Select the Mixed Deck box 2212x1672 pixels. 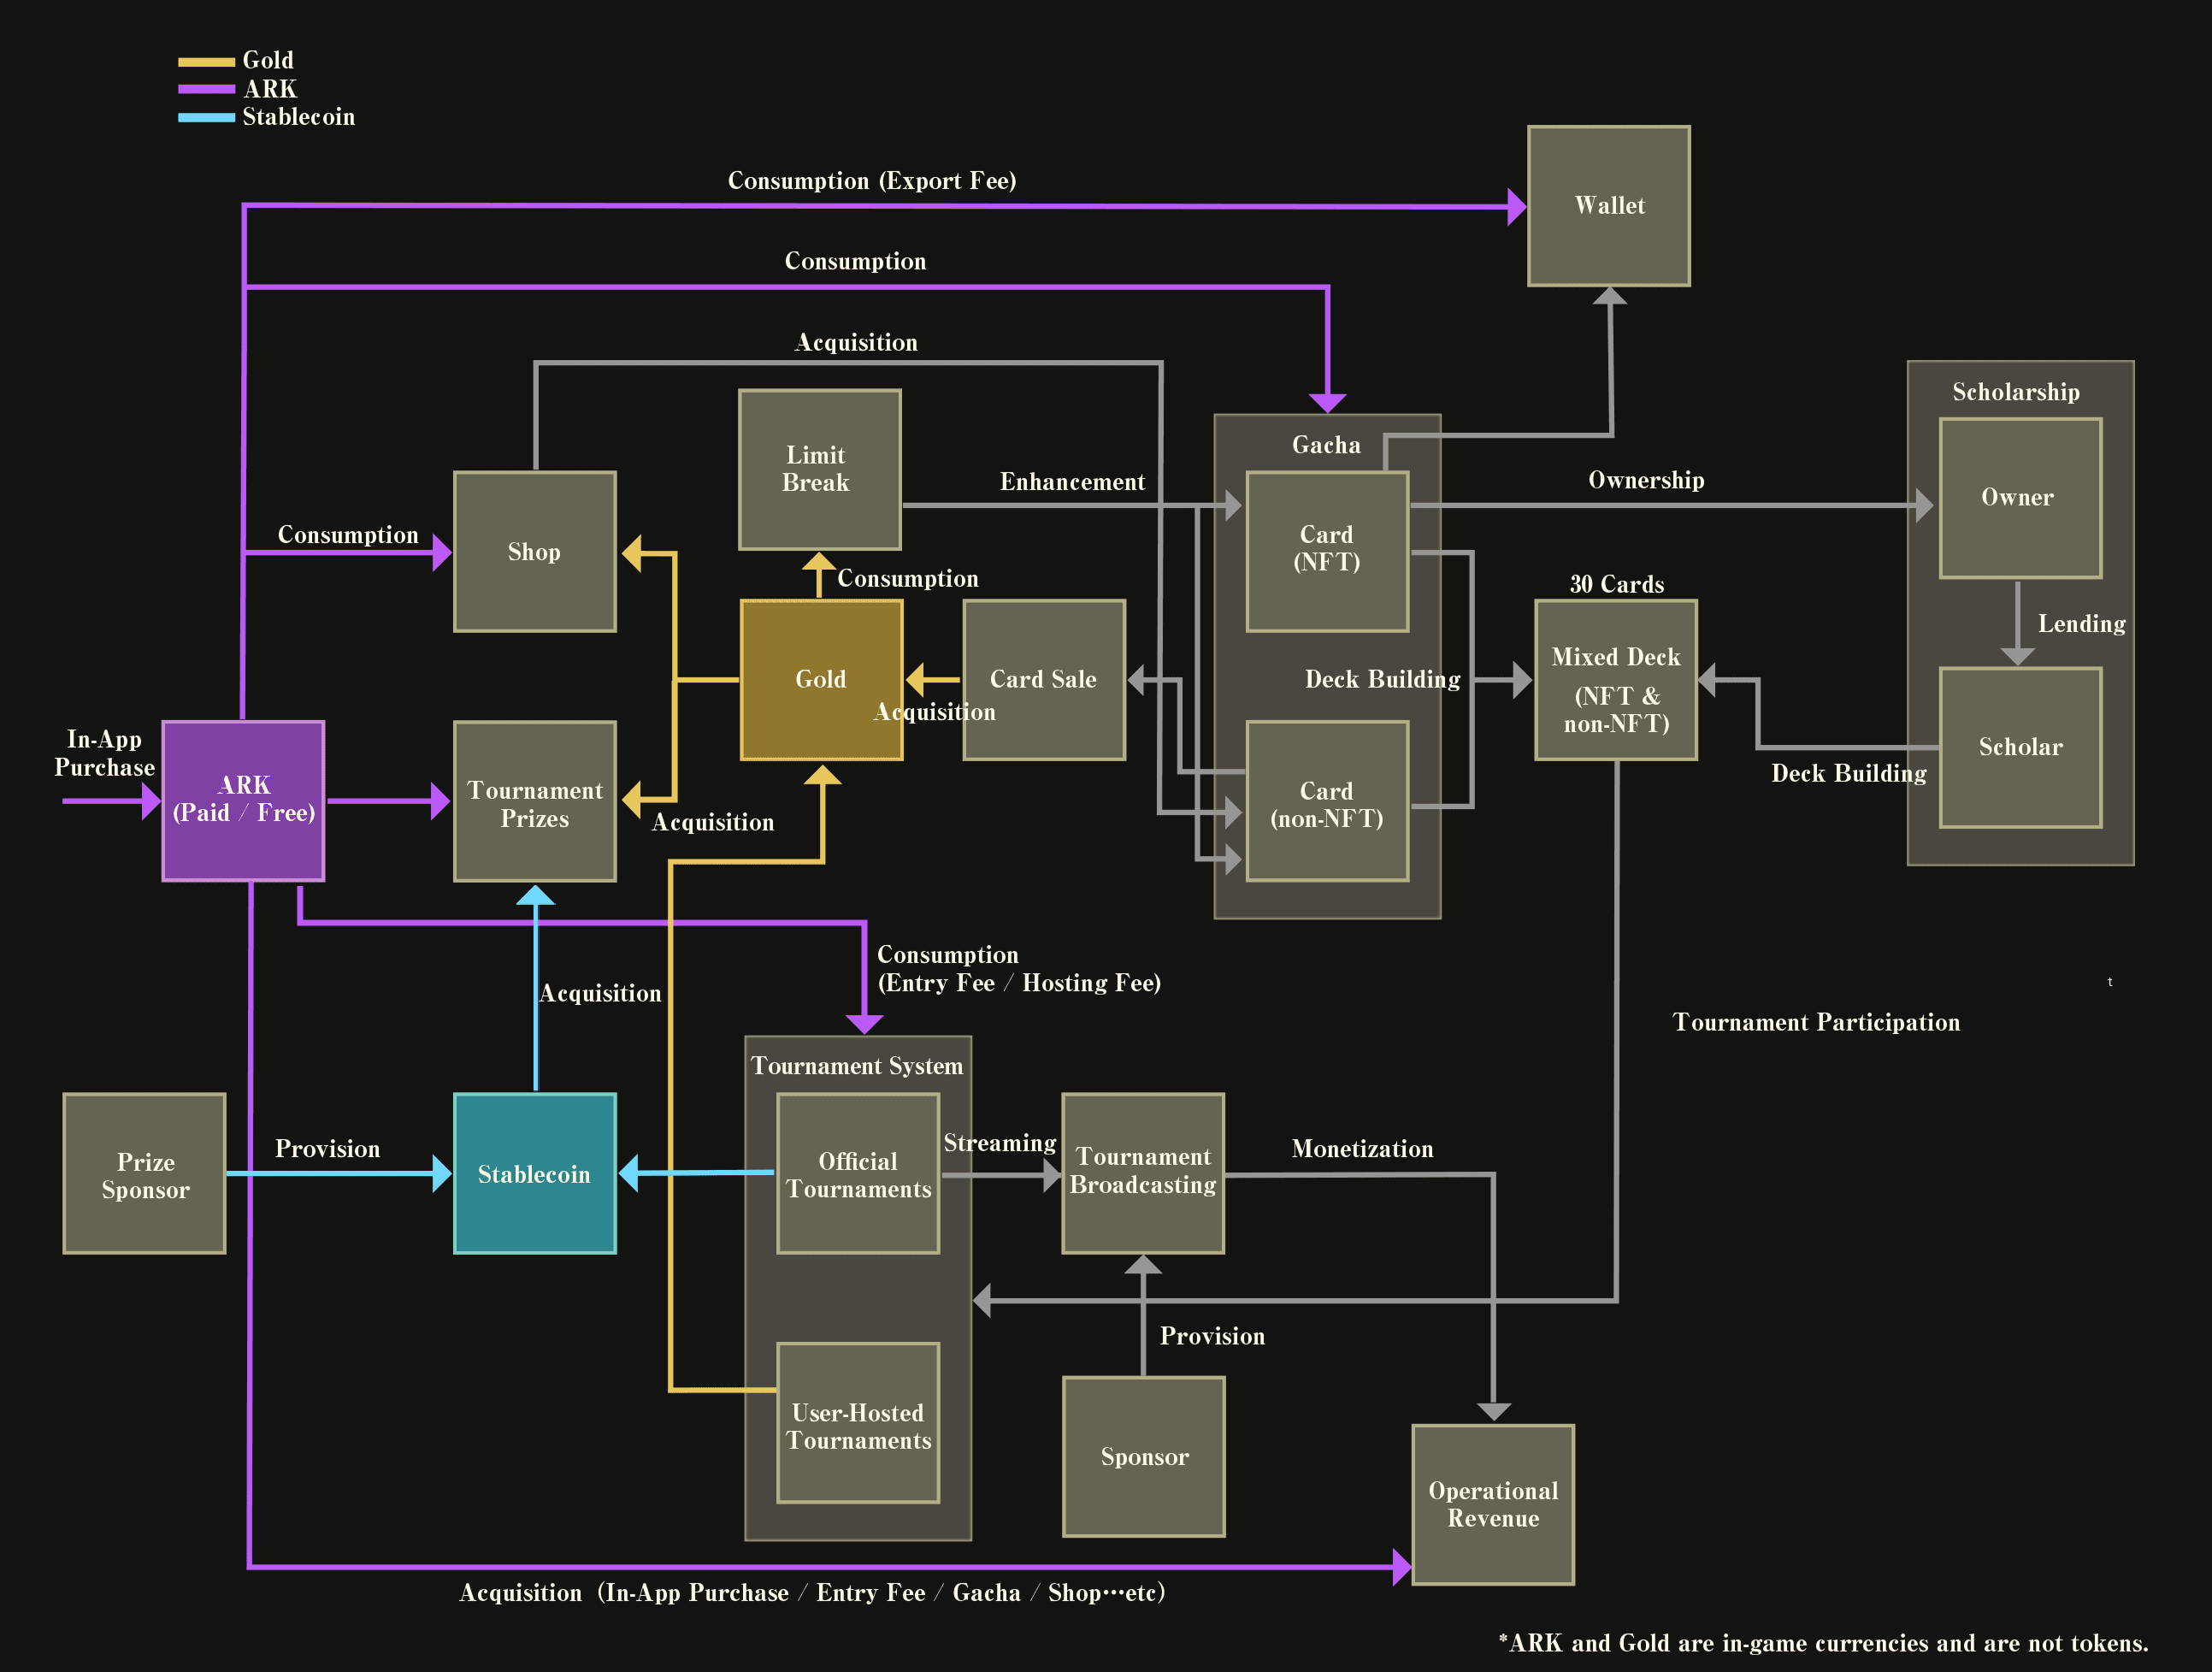1616,680
